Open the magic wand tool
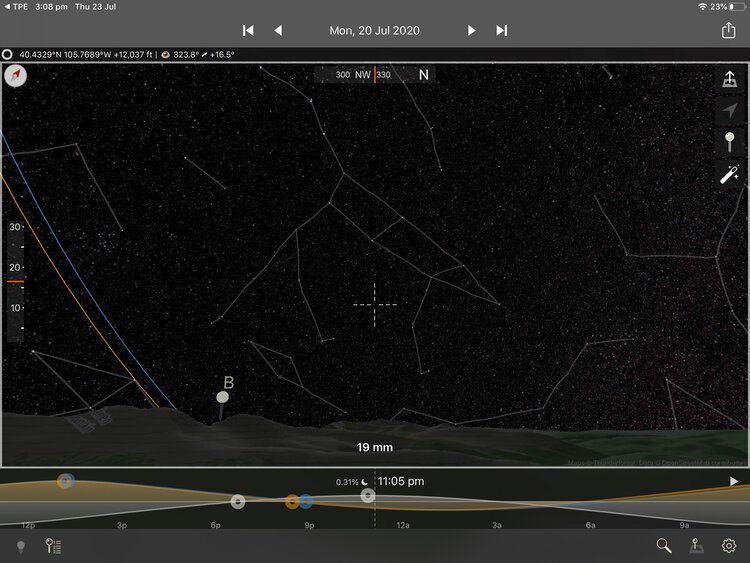This screenshot has height=563, width=750. pos(730,174)
